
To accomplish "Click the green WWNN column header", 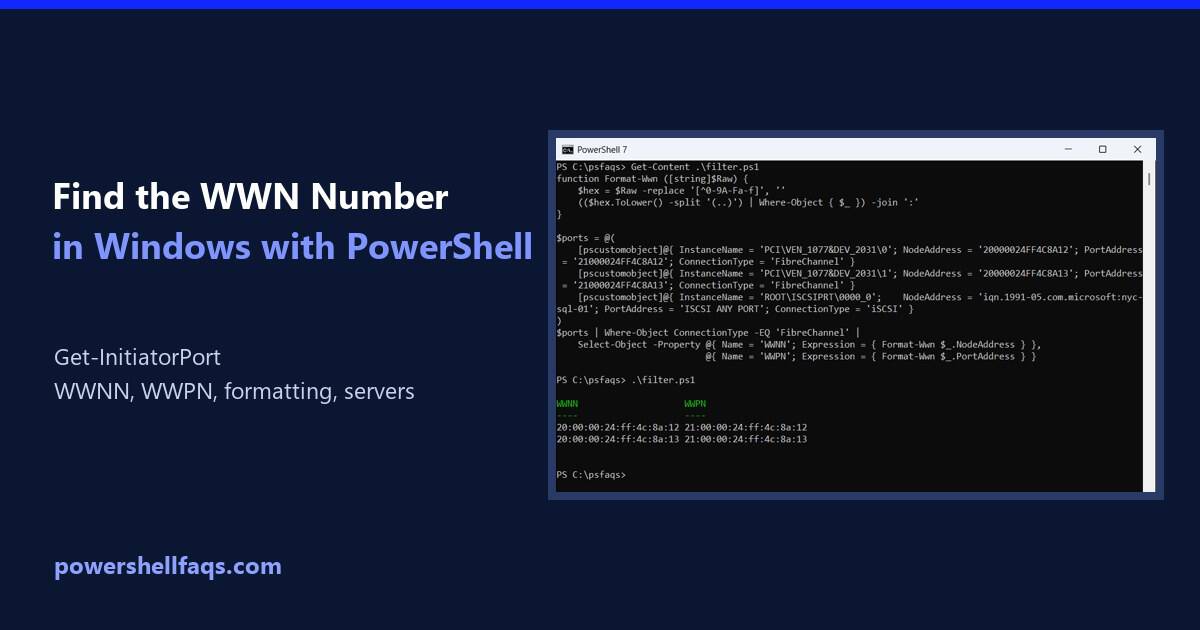I will coord(567,404).
